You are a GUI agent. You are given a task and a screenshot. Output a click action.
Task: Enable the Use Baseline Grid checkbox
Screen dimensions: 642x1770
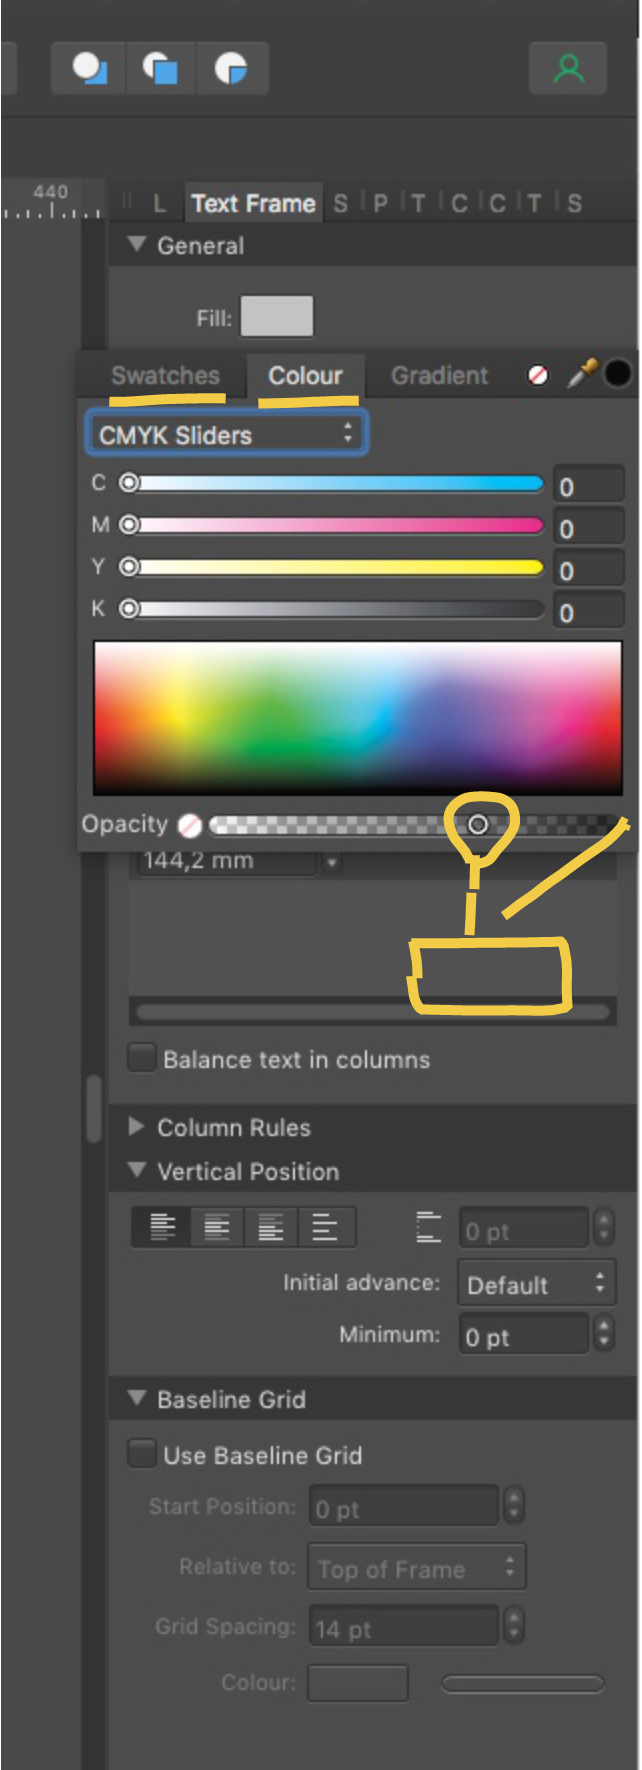[x=142, y=1453]
